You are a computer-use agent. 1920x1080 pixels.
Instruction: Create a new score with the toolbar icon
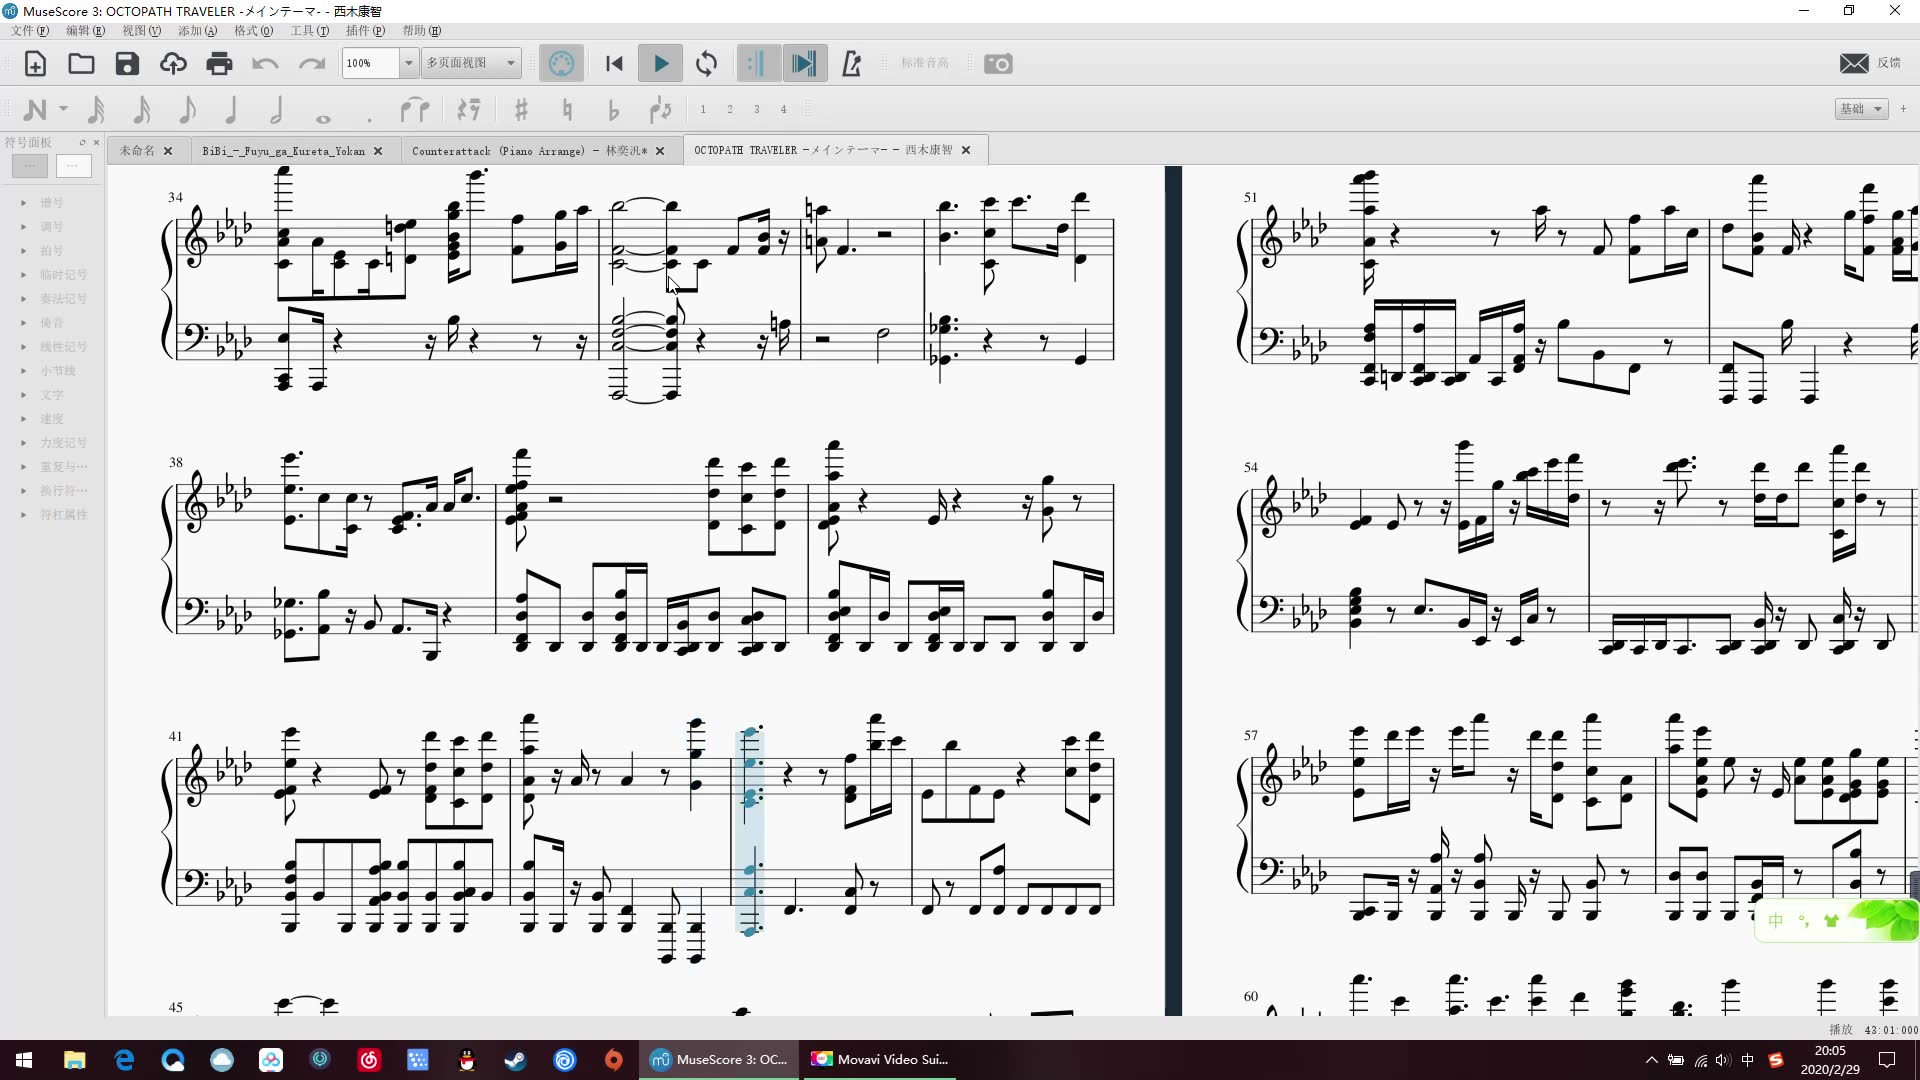(35, 64)
